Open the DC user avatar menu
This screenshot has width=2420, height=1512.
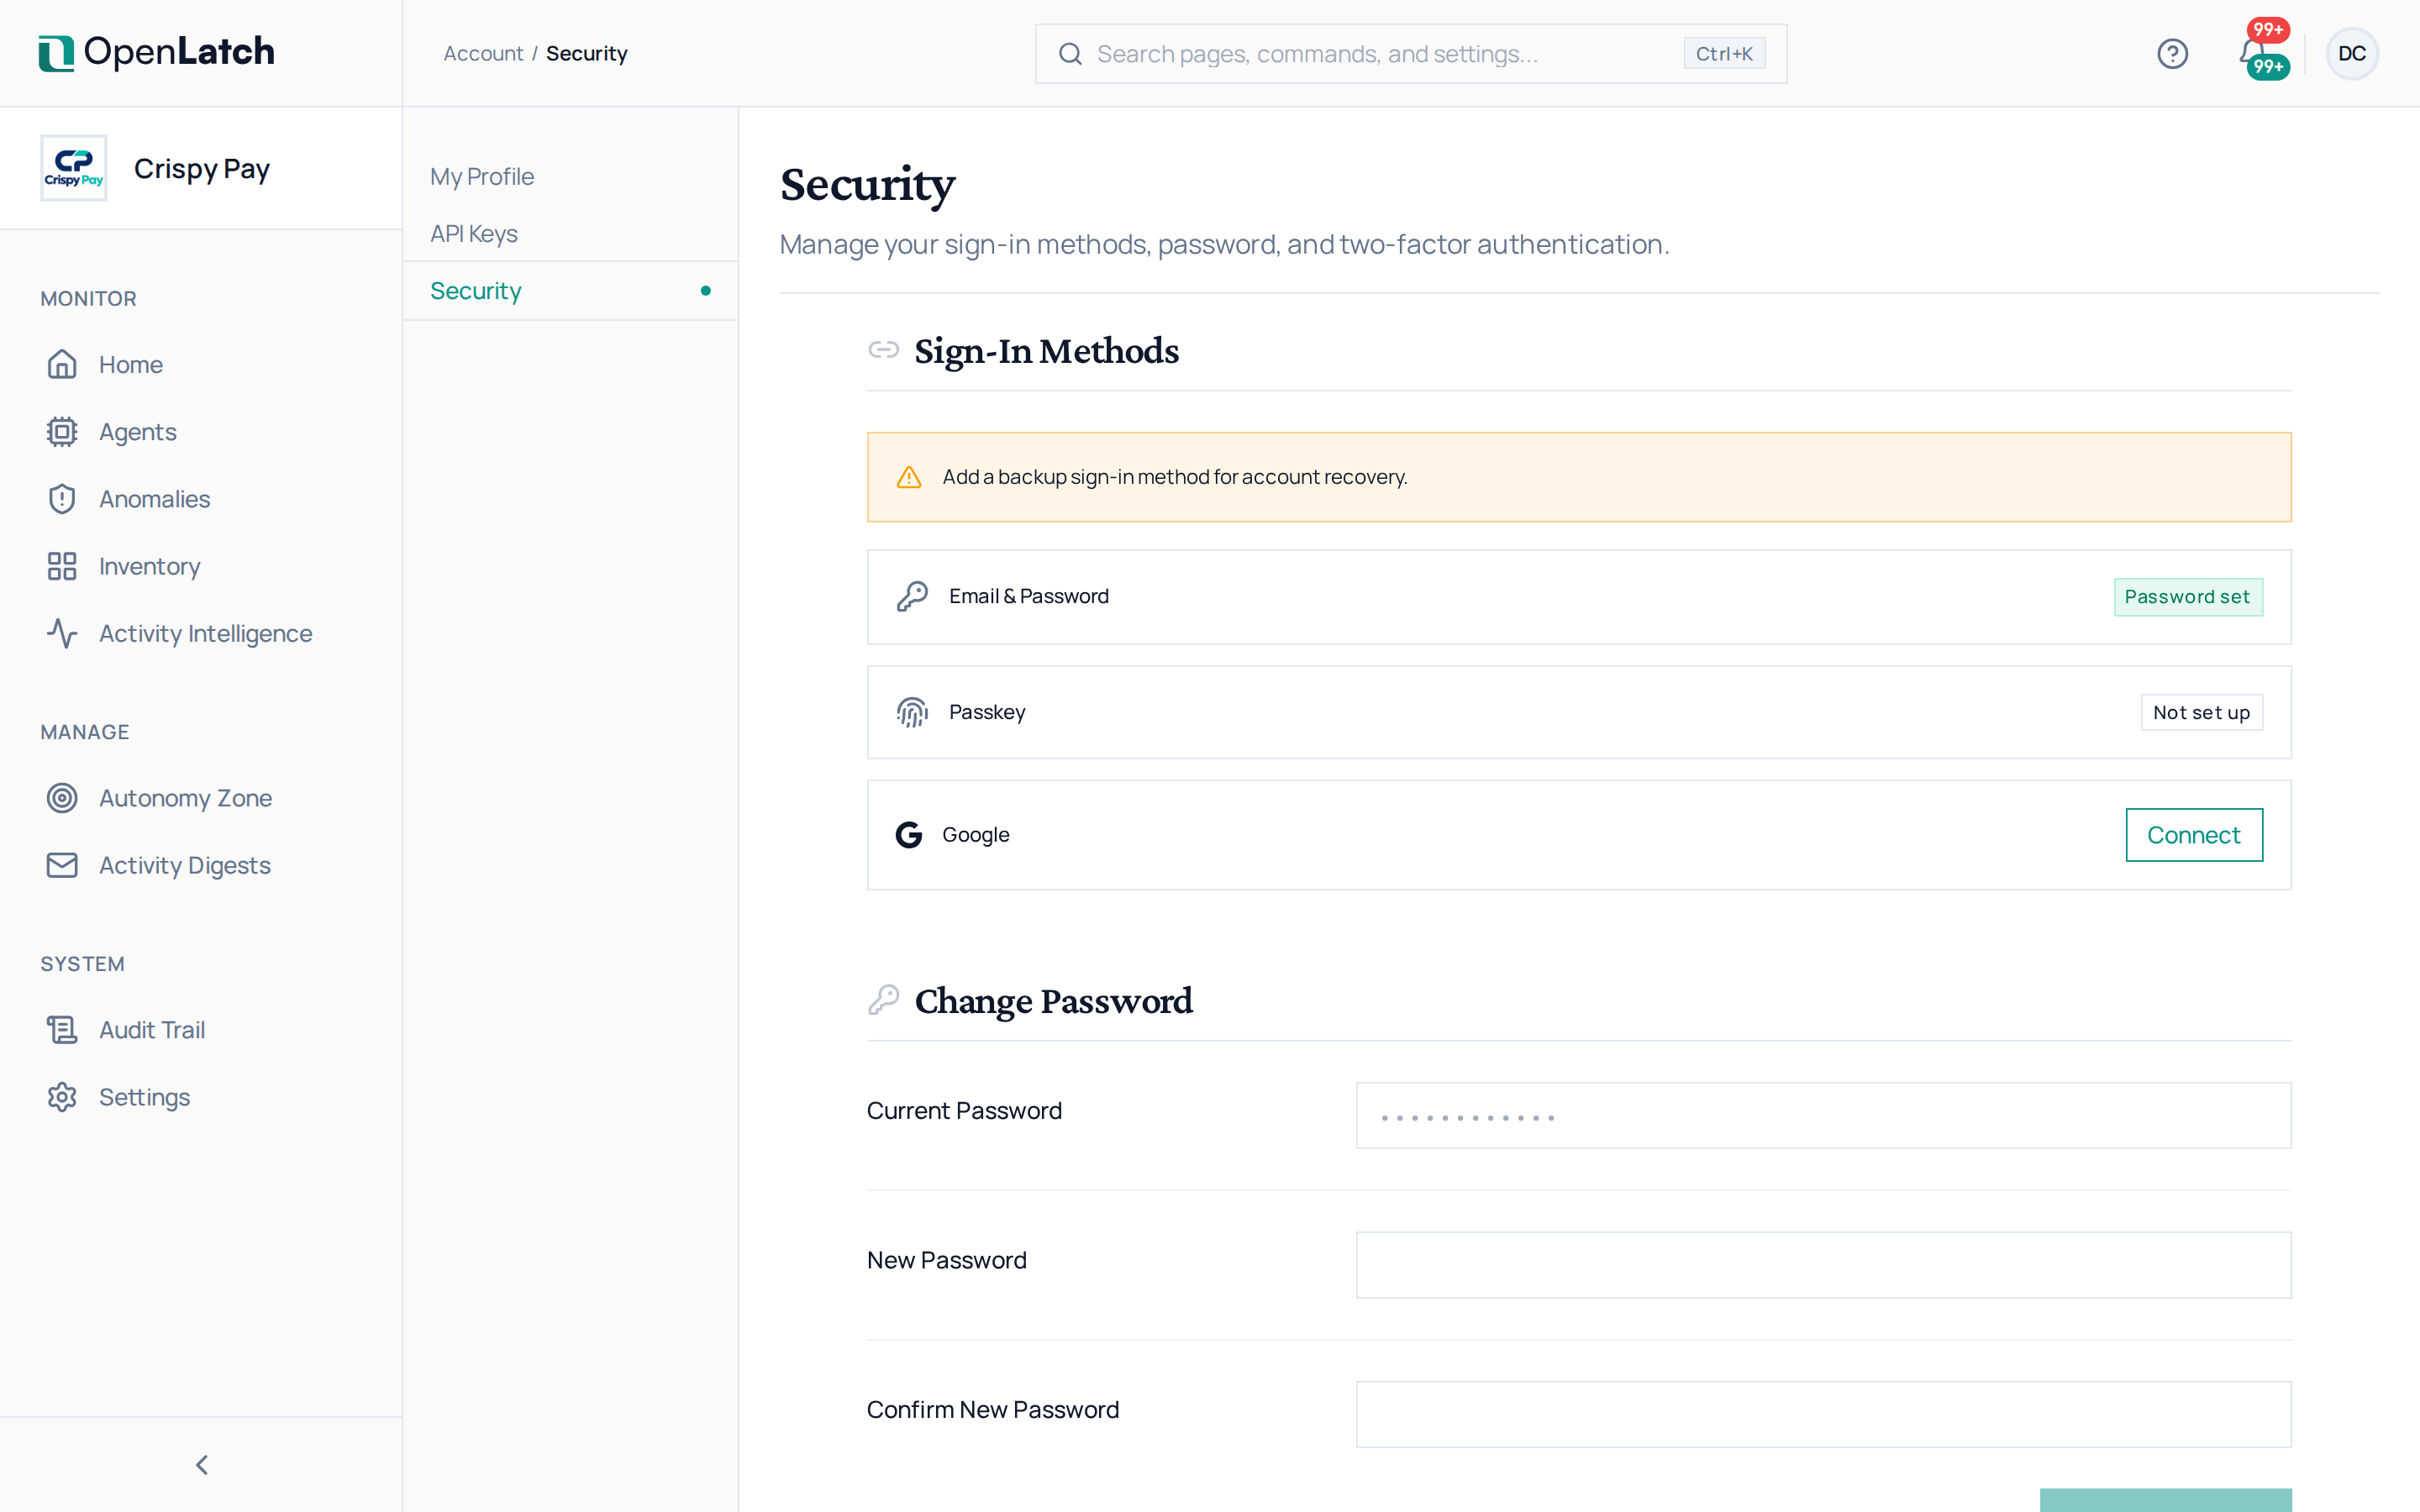click(2351, 53)
